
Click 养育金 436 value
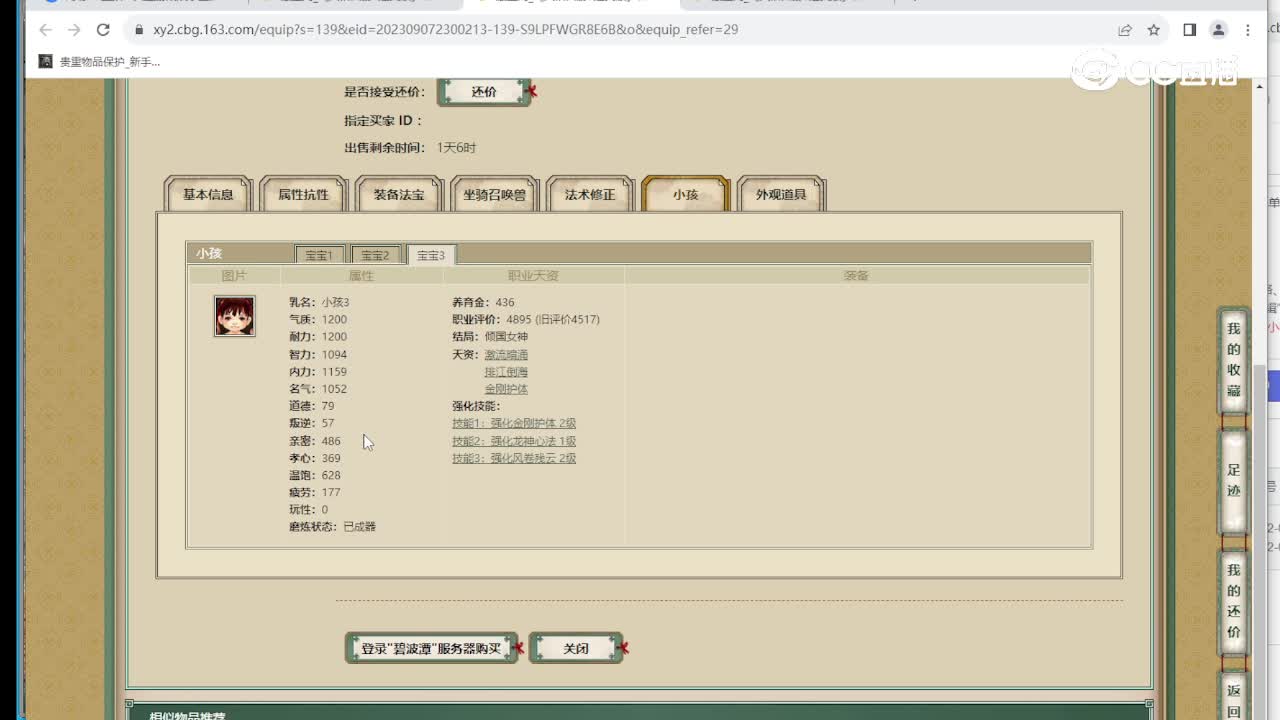click(x=505, y=302)
